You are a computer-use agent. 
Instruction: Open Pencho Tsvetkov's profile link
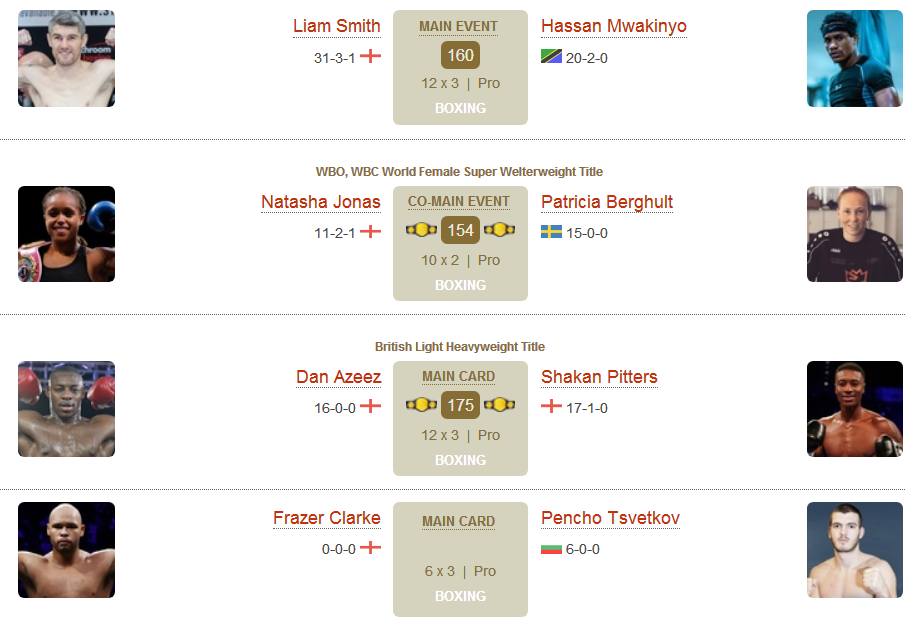(610, 518)
